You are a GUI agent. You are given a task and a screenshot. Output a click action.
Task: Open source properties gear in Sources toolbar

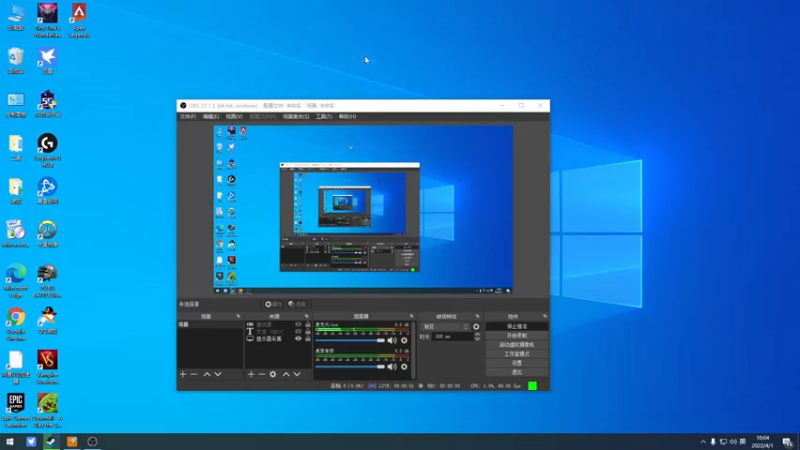tap(273, 374)
